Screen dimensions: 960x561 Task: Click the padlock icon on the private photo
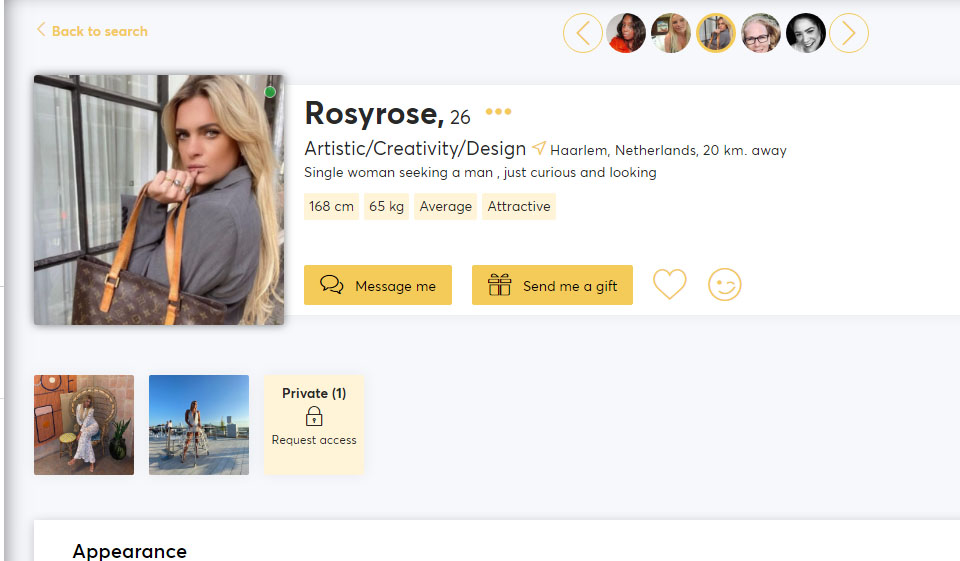click(314, 416)
